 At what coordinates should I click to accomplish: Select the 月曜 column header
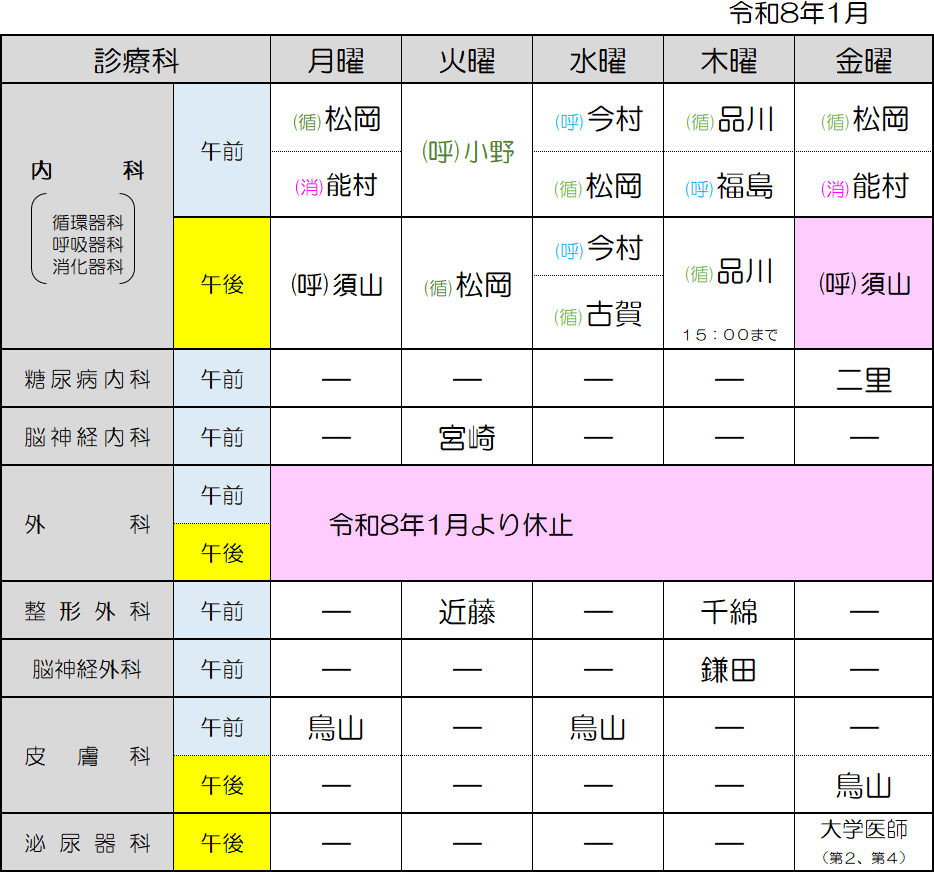pyautogui.click(x=336, y=61)
